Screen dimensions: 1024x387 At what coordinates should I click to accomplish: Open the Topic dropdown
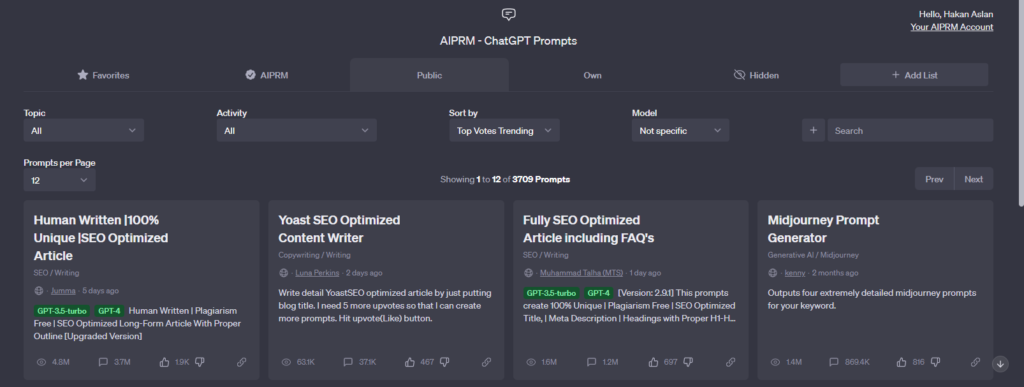(x=84, y=131)
